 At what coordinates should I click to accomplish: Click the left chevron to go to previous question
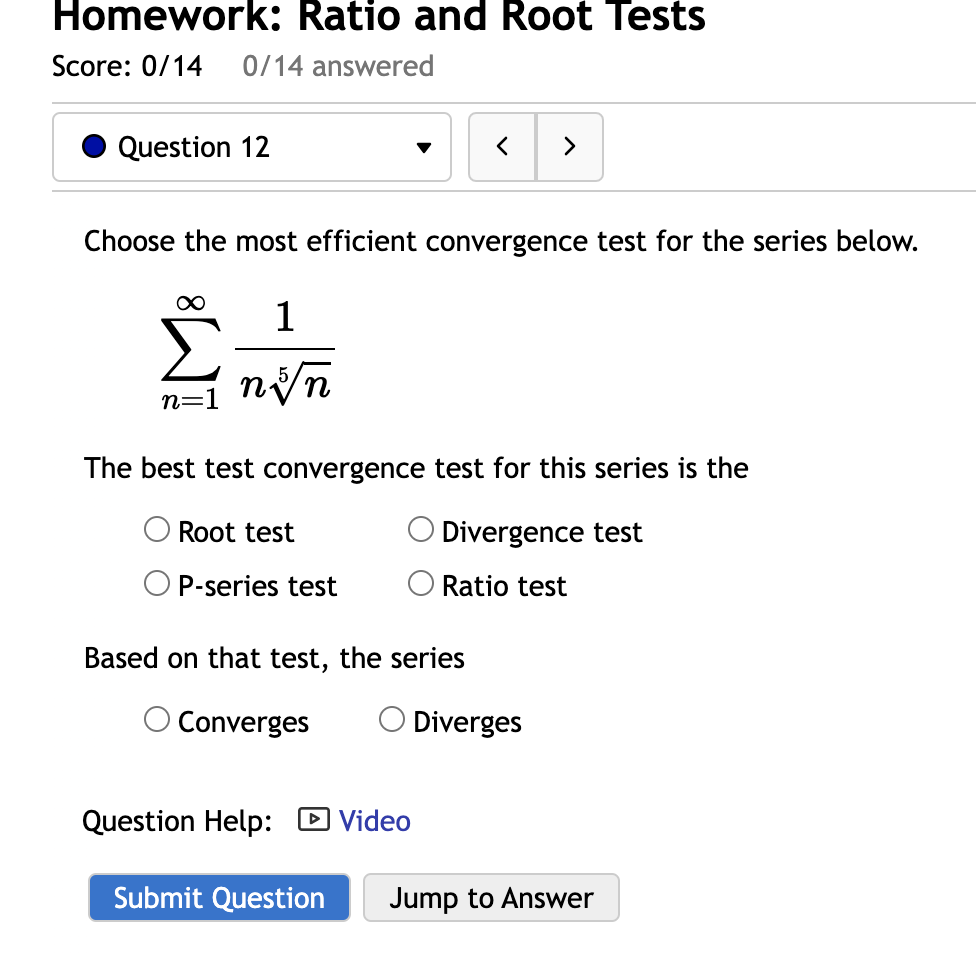pyautogui.click(x=502, y=146)
